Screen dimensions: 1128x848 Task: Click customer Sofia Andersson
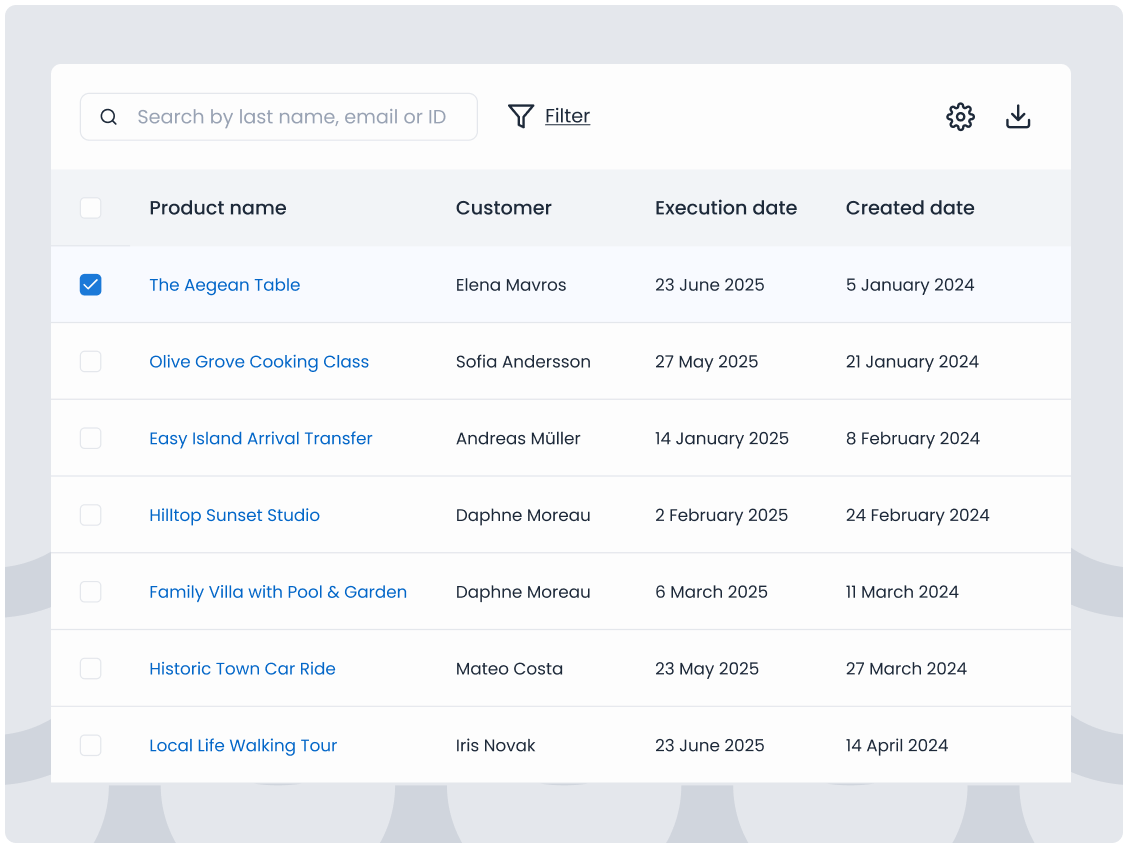click(523, 361)
